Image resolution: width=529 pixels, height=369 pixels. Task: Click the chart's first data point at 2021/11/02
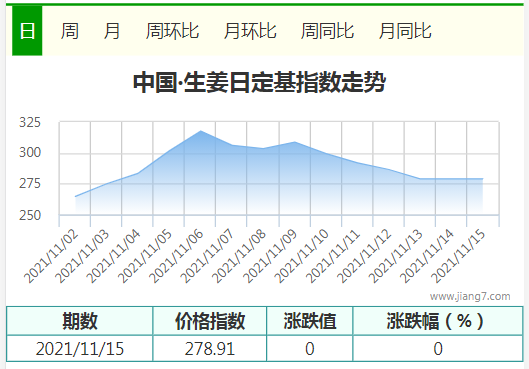pos(75,196)
